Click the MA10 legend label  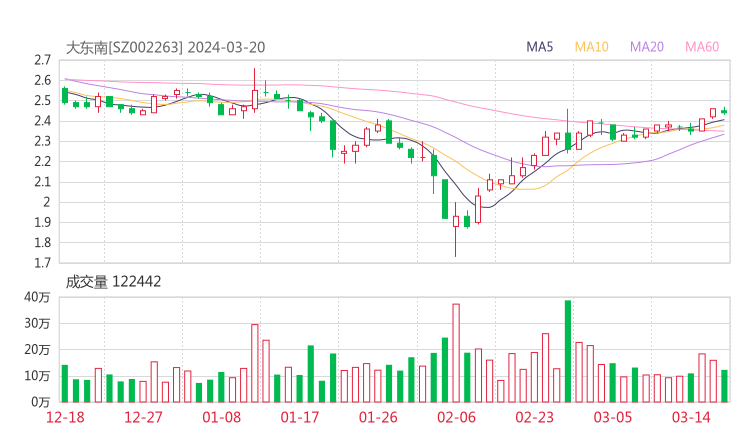[x=591, y=47]
